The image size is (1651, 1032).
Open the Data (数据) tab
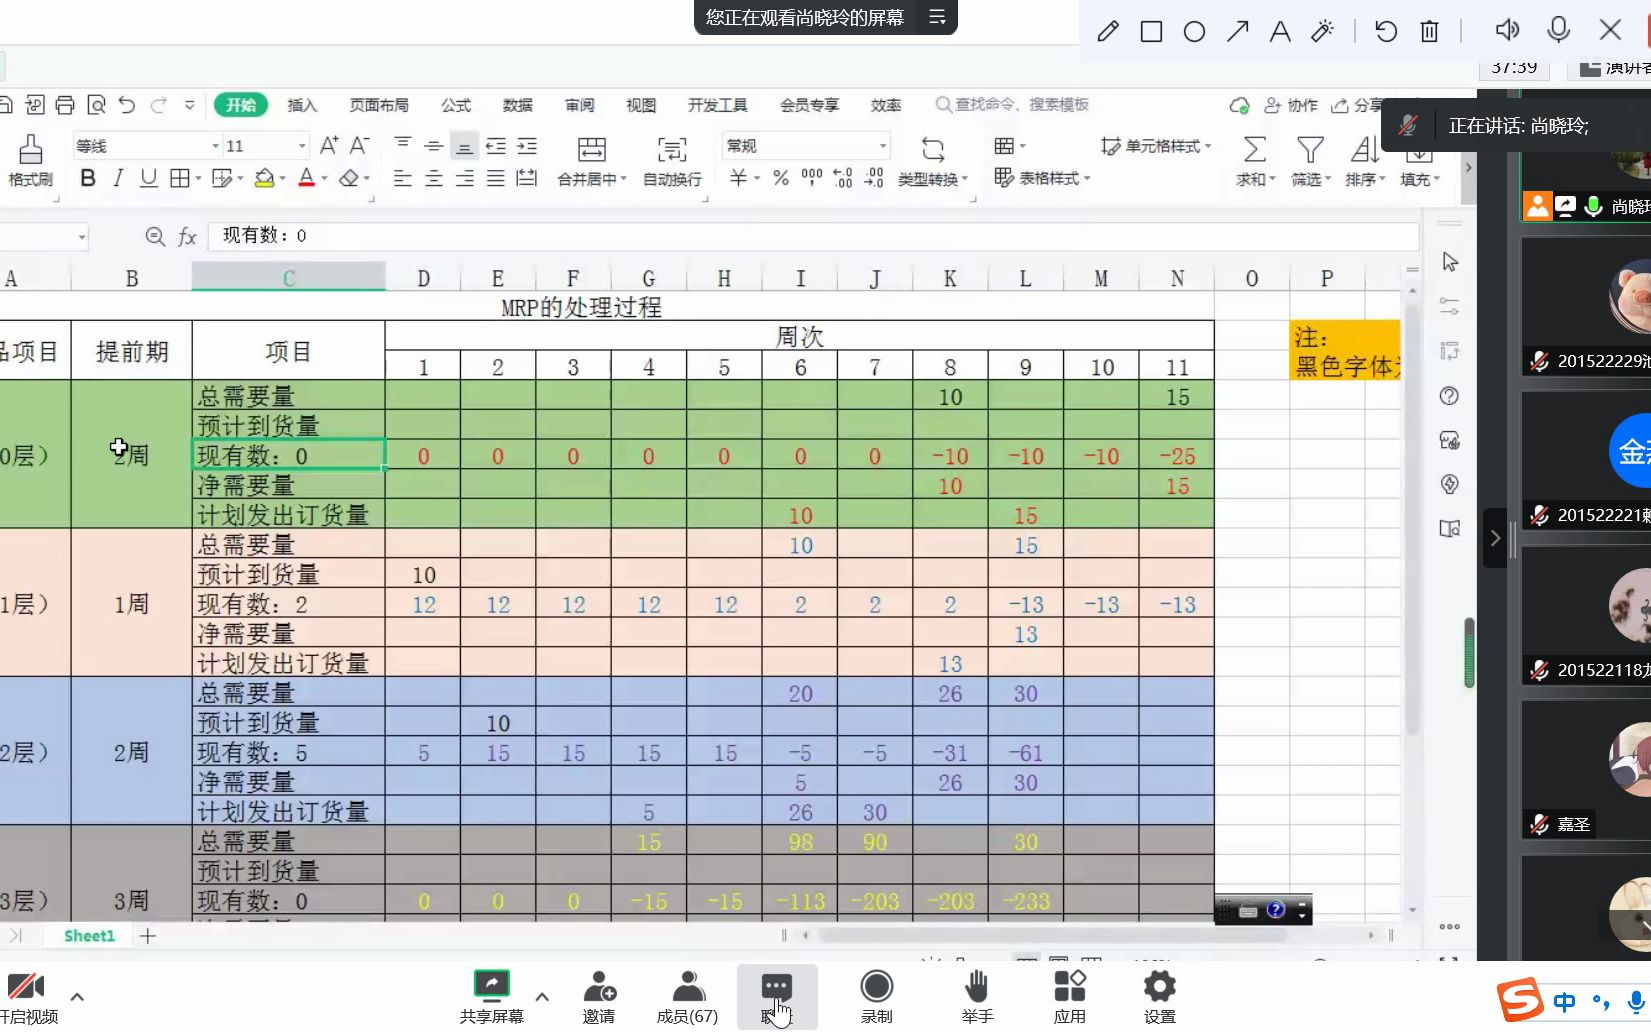518,105
